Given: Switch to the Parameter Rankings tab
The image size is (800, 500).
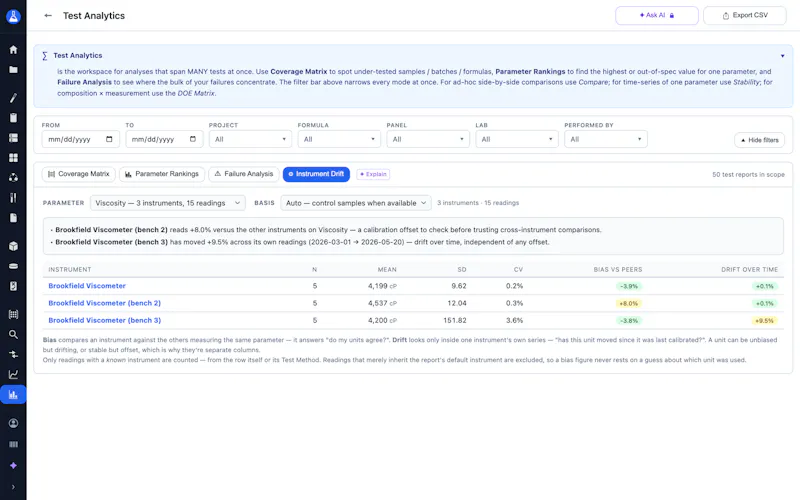Looking at the screenshot, I should pos(162,174).
